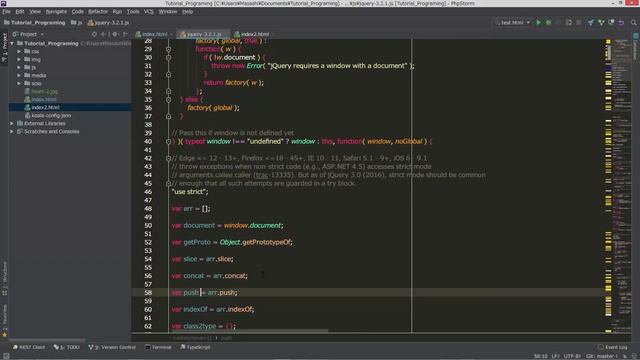640x360 pixels.
Task: Click Tutorial_Programing breadcrumb in navigation bar
Action: coord(35,22)
